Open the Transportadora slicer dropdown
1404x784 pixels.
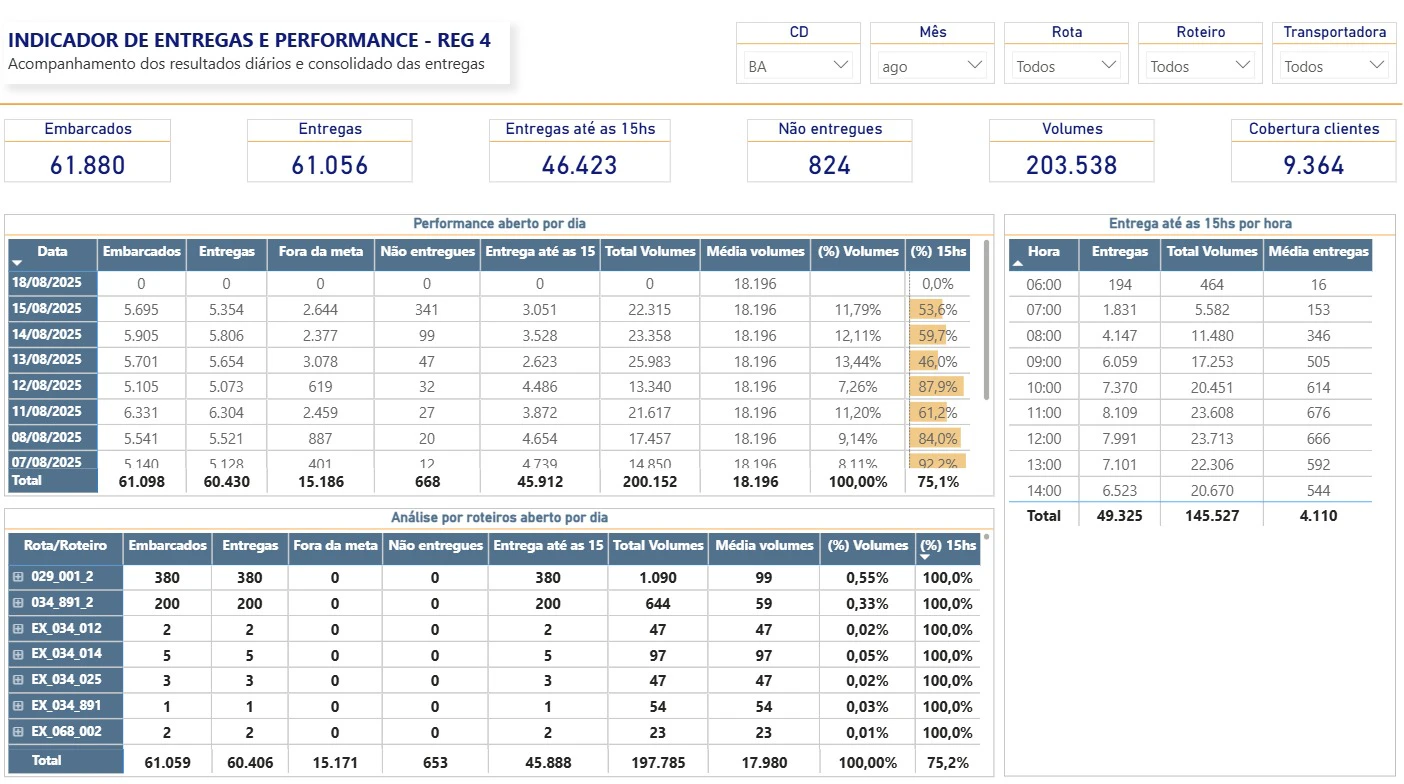(x=1335, y=67)
